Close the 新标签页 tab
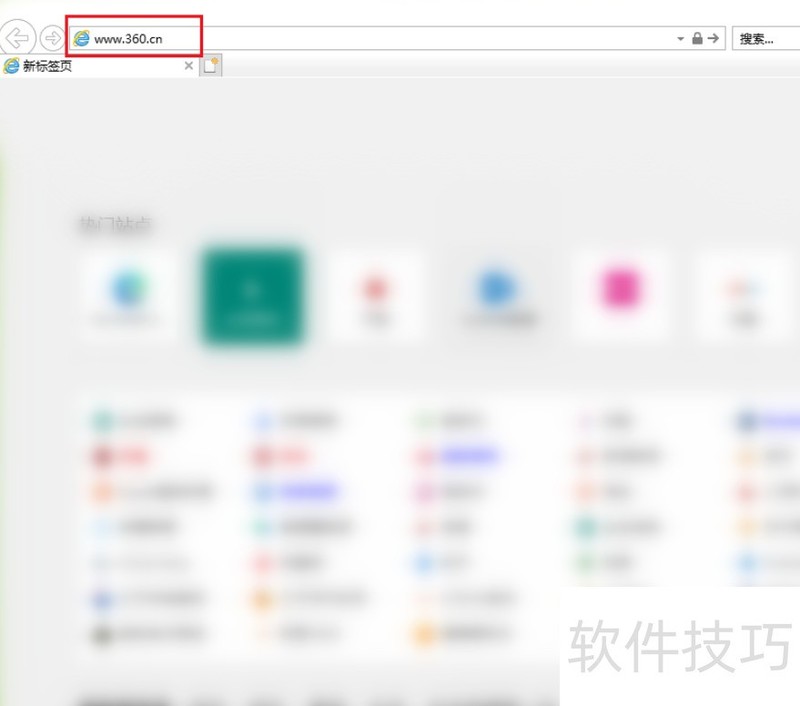This screenshot has height=706, width=800. click(189, 66)
